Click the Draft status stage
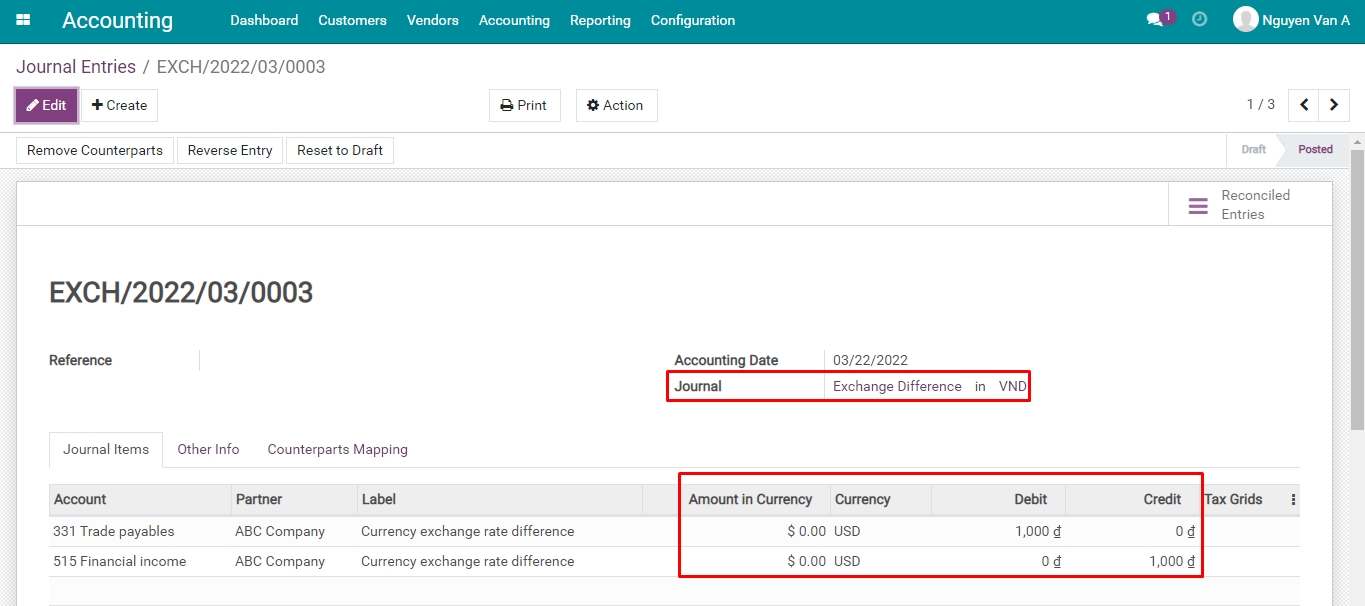The width and height of the screenshot is (1365, 606). pyautogui.click(x=1253, y=150)
